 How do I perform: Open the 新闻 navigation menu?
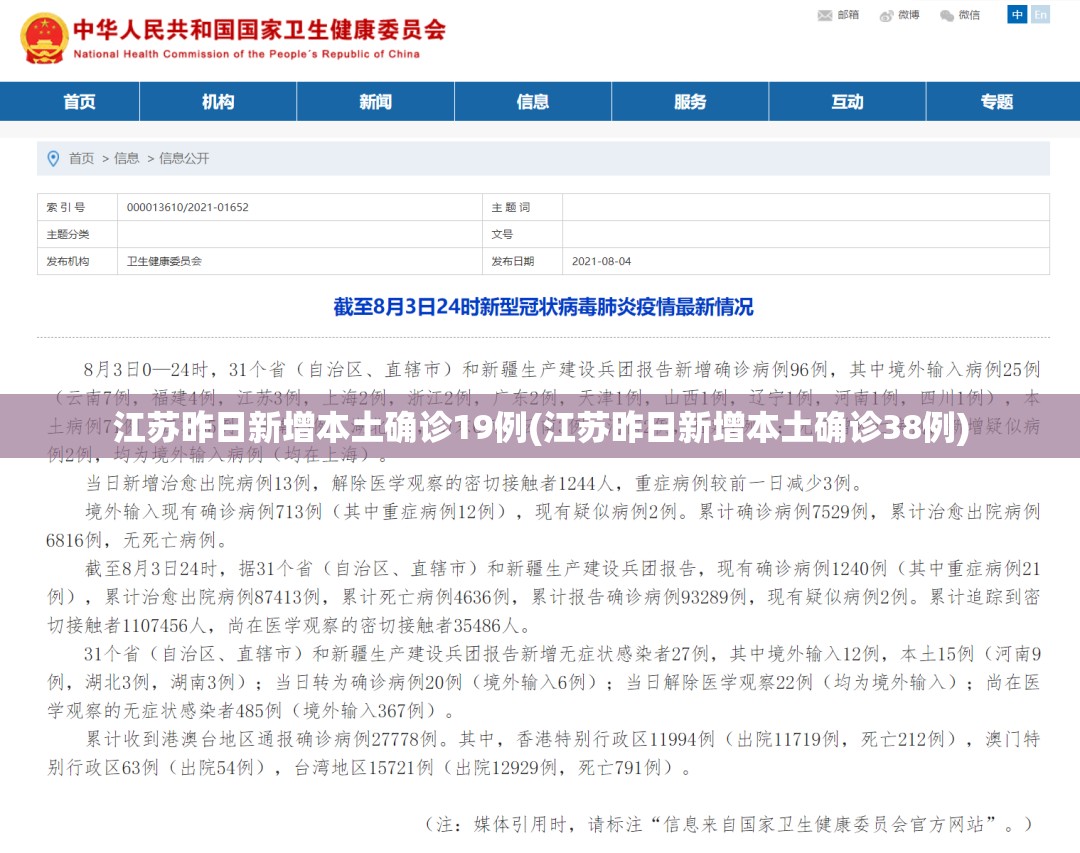tap(375, 102)
